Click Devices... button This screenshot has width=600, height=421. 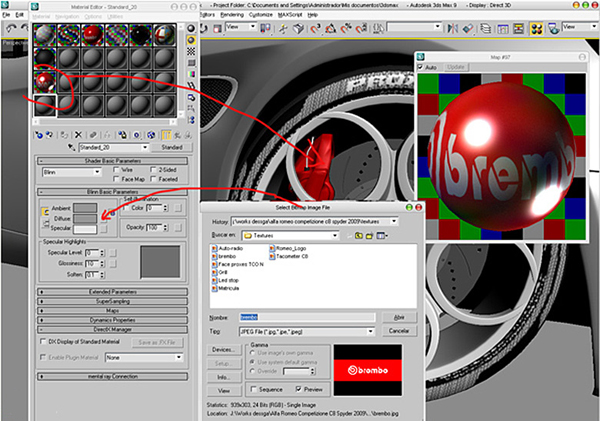pos(224,349)
